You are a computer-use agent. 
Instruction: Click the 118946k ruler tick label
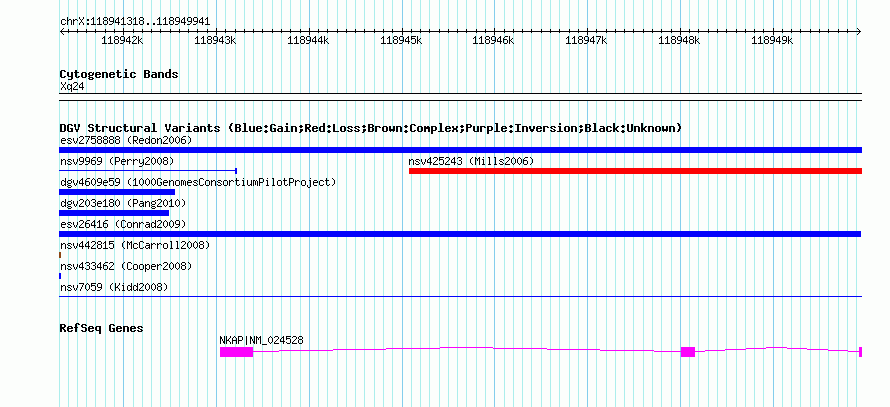pyautogui.click(x=494, y=40)
